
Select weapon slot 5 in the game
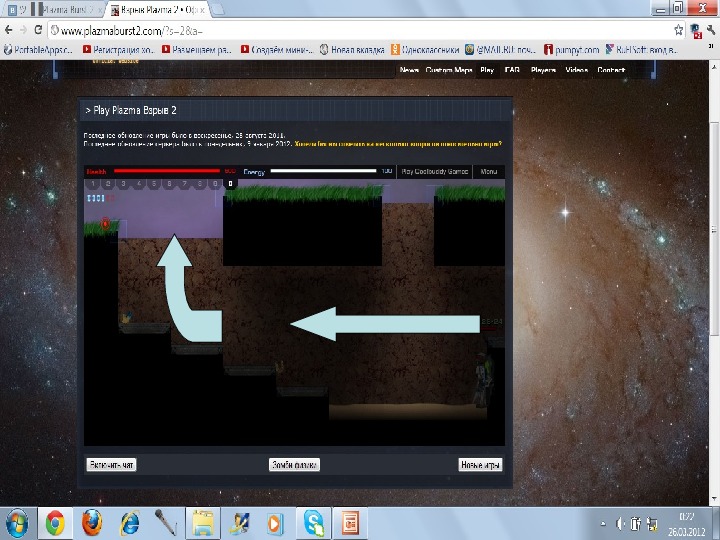pyautogui.click(x=154, y=184)
